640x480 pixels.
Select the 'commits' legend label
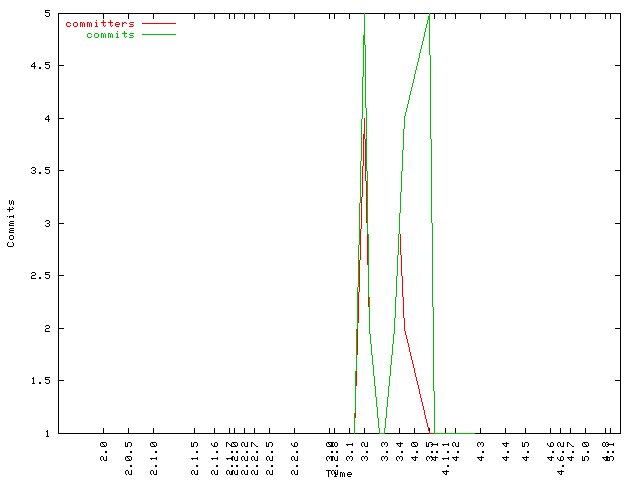point(110,34)
